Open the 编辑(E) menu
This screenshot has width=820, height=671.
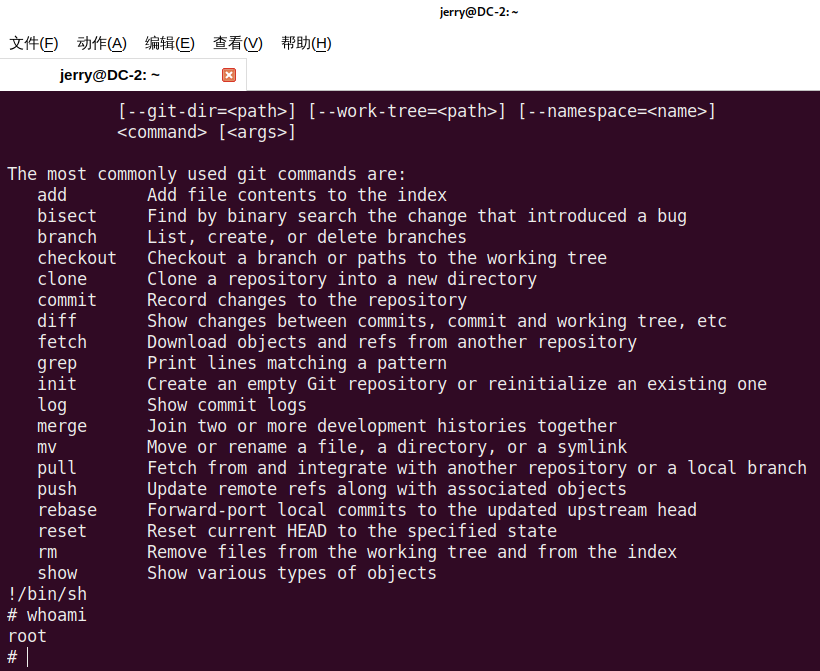coord(169,43)
